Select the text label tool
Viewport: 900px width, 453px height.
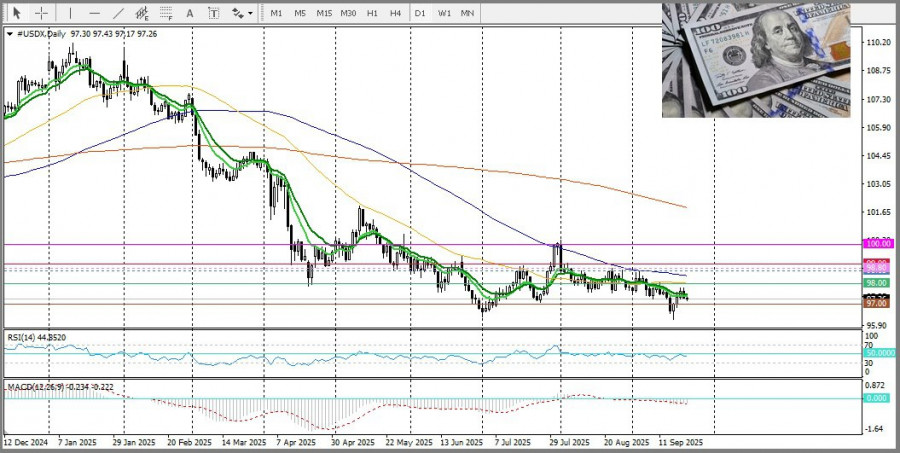(x=214, y=13)
